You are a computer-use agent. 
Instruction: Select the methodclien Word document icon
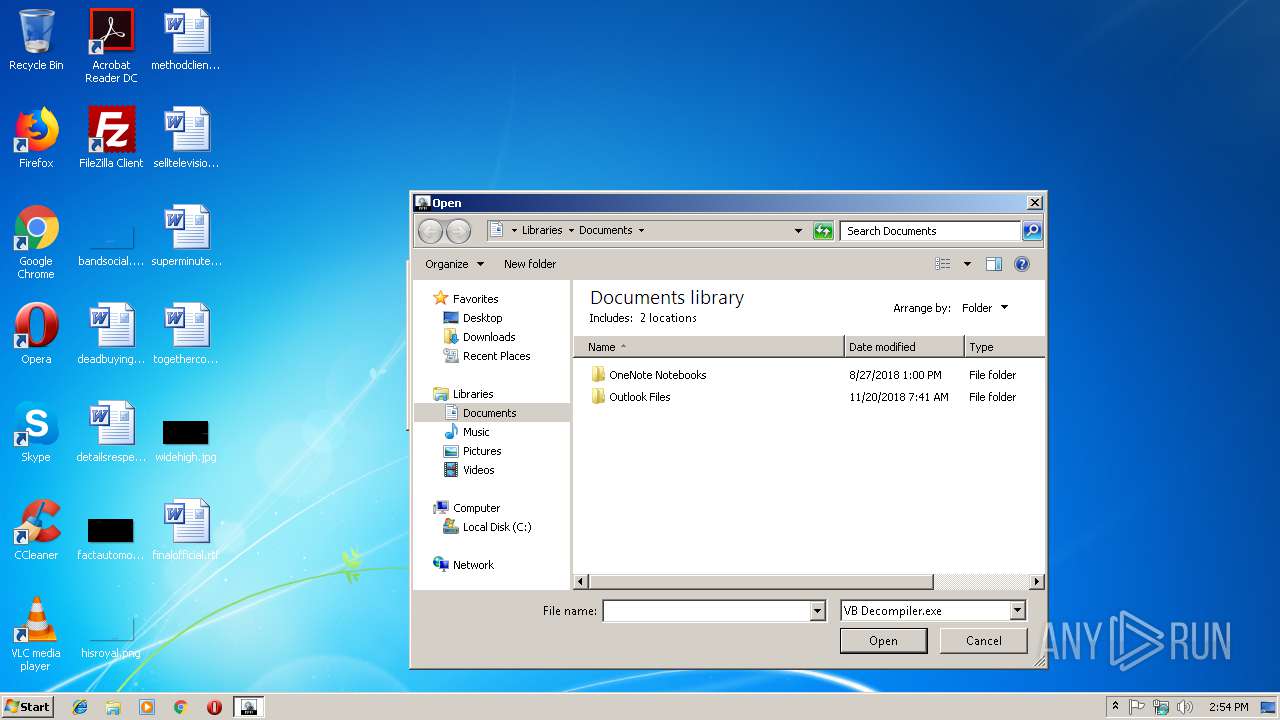pos(186,40)
